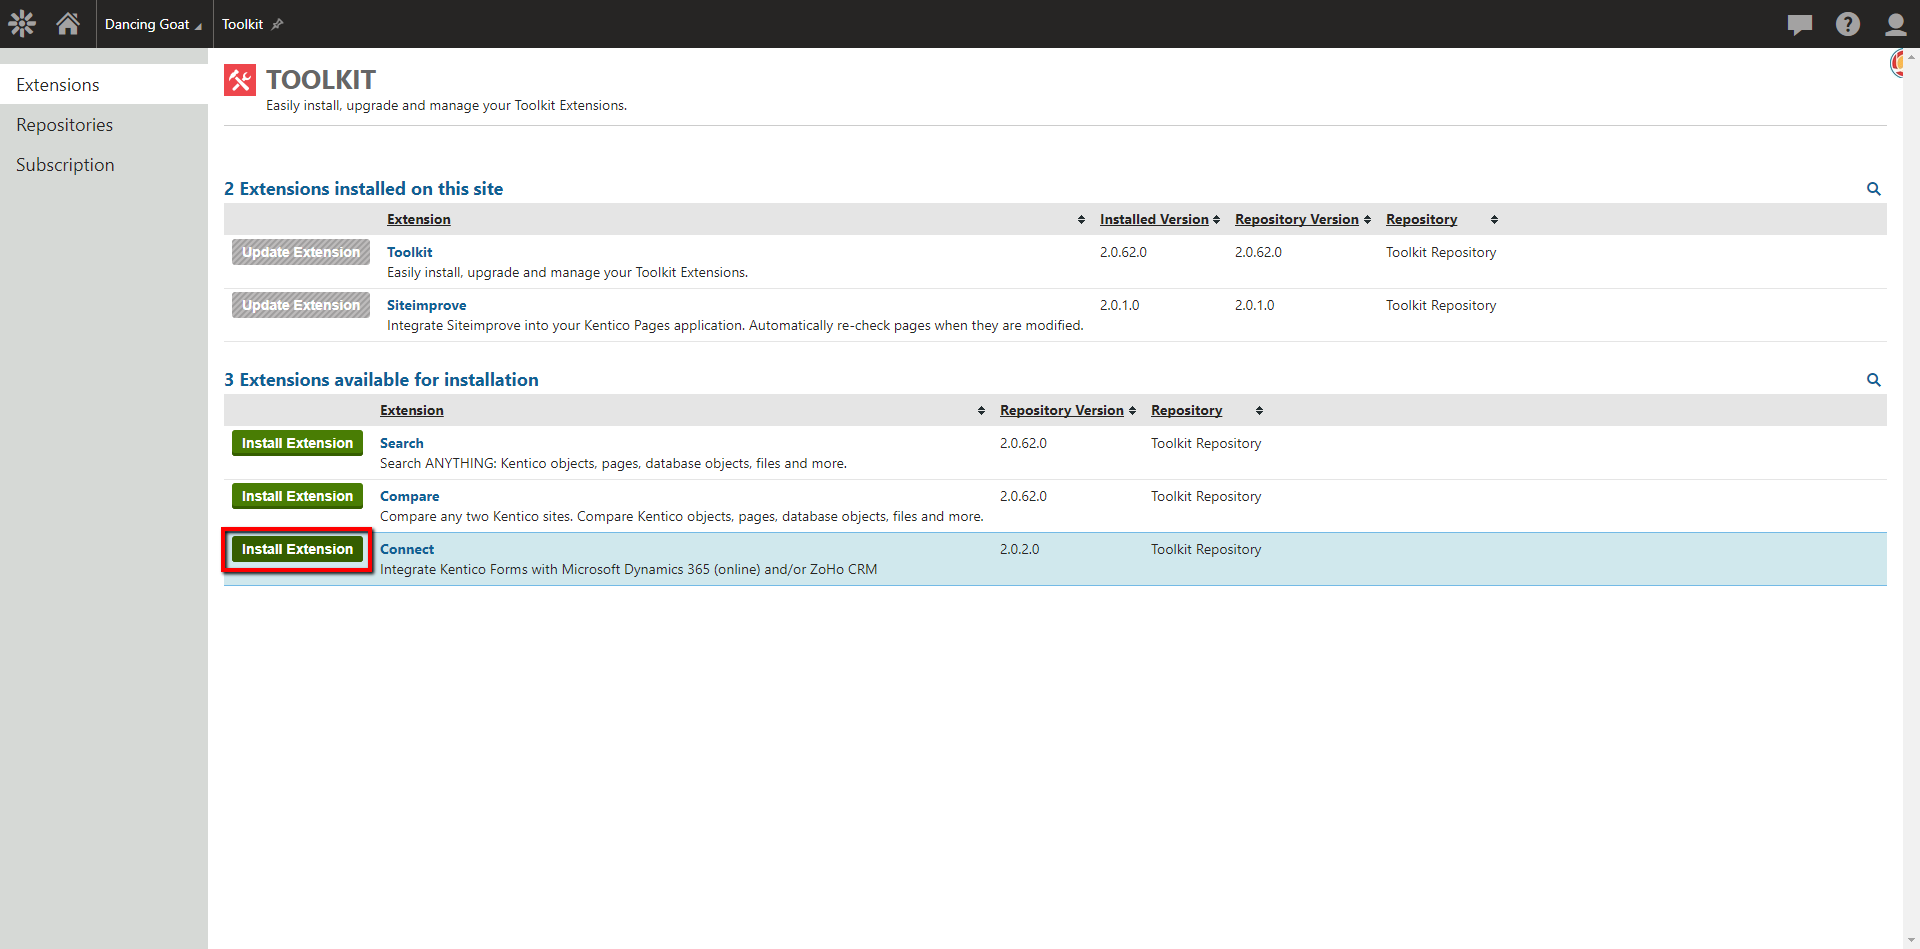The image size is (1920, 949).
Task: Click installed table Repository header
Action: coord(1421,219)
